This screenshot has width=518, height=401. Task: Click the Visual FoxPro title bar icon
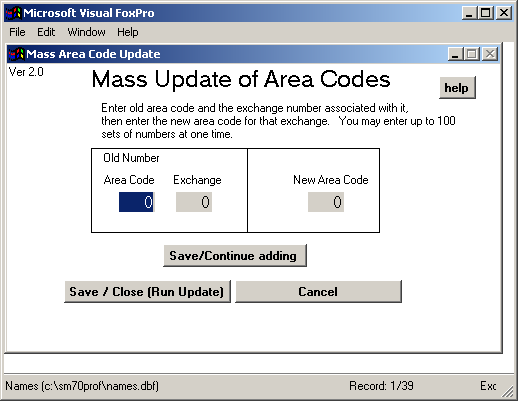[x=14, y=13]
